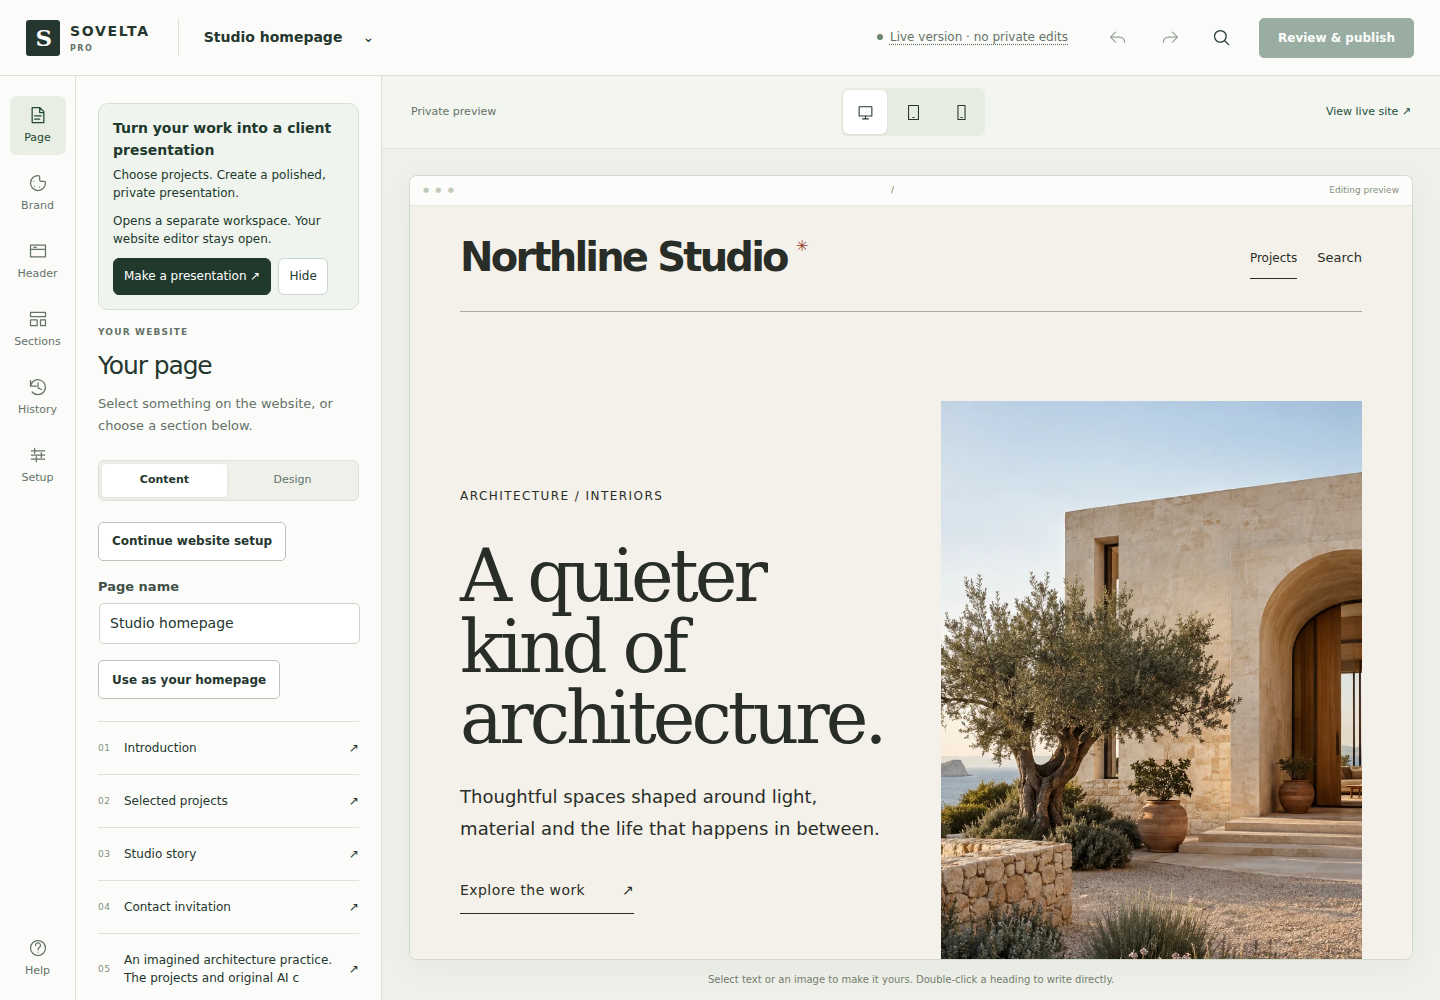Viewport: 1440px width, 1000px height.
Task: Click the Explore the work link
Action: (547, 890)
